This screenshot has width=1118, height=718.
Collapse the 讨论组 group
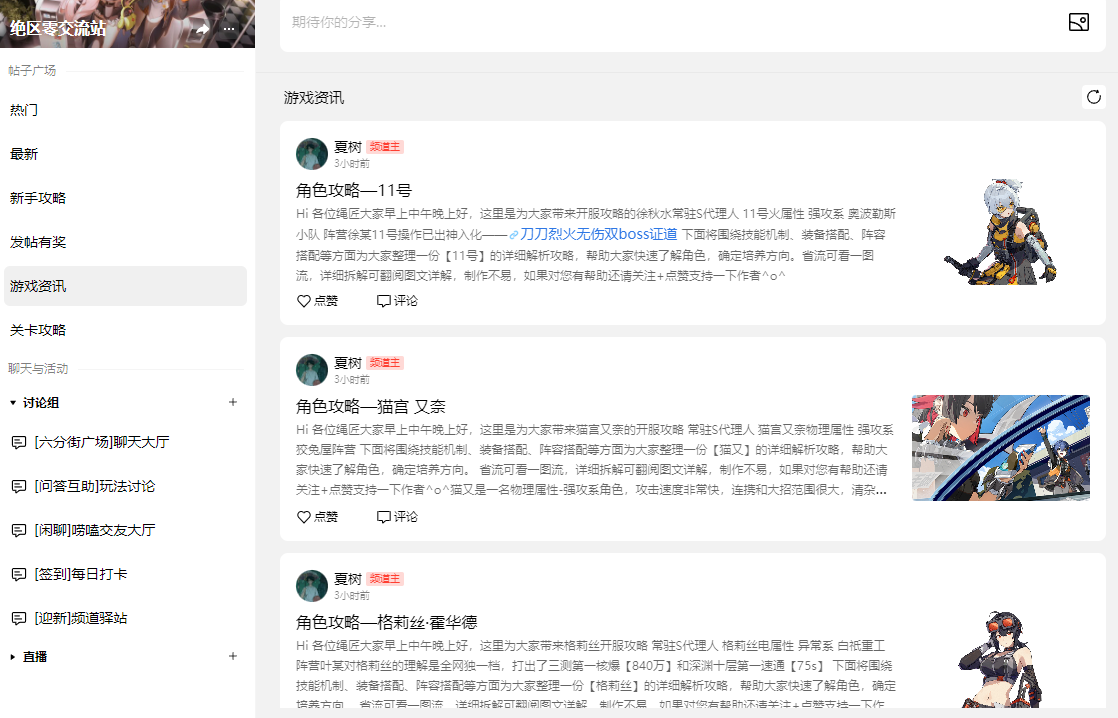13,403
